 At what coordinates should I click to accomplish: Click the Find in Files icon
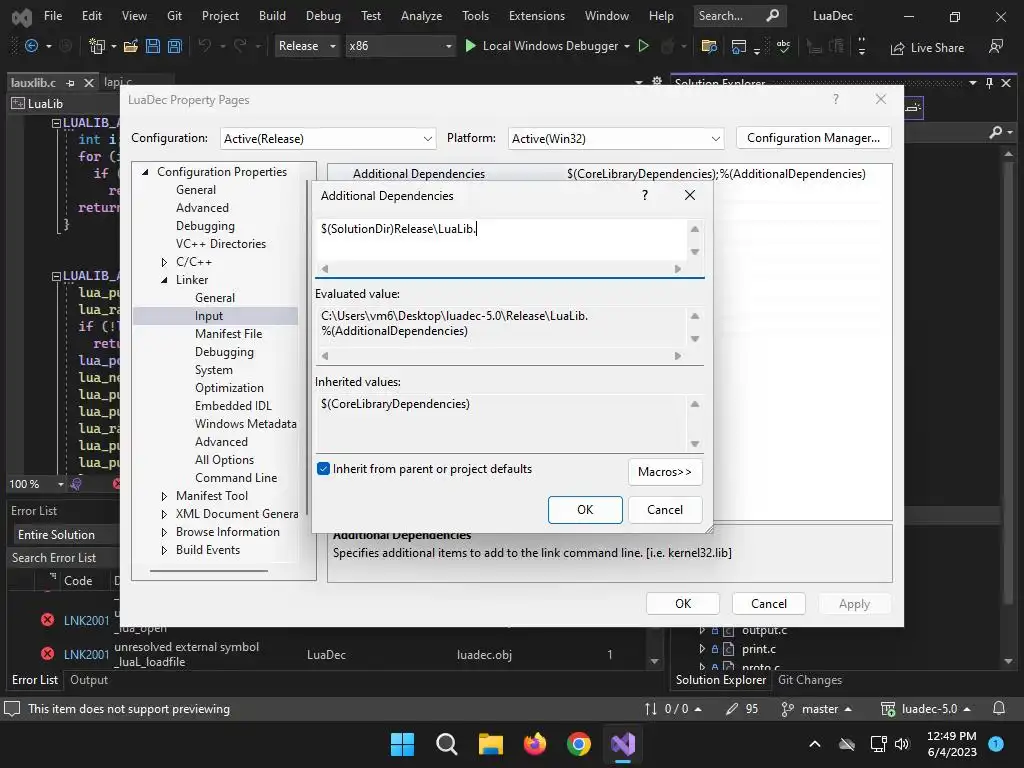click(709, 46)
